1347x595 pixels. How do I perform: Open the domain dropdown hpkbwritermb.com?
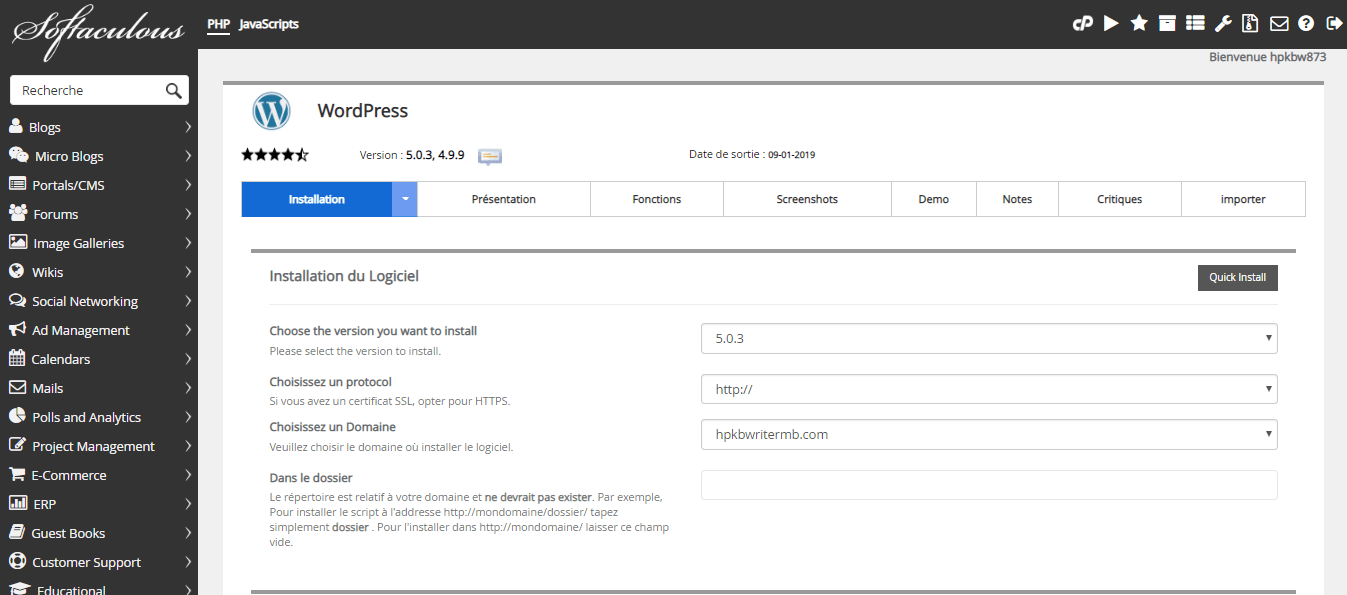point(989,434)
